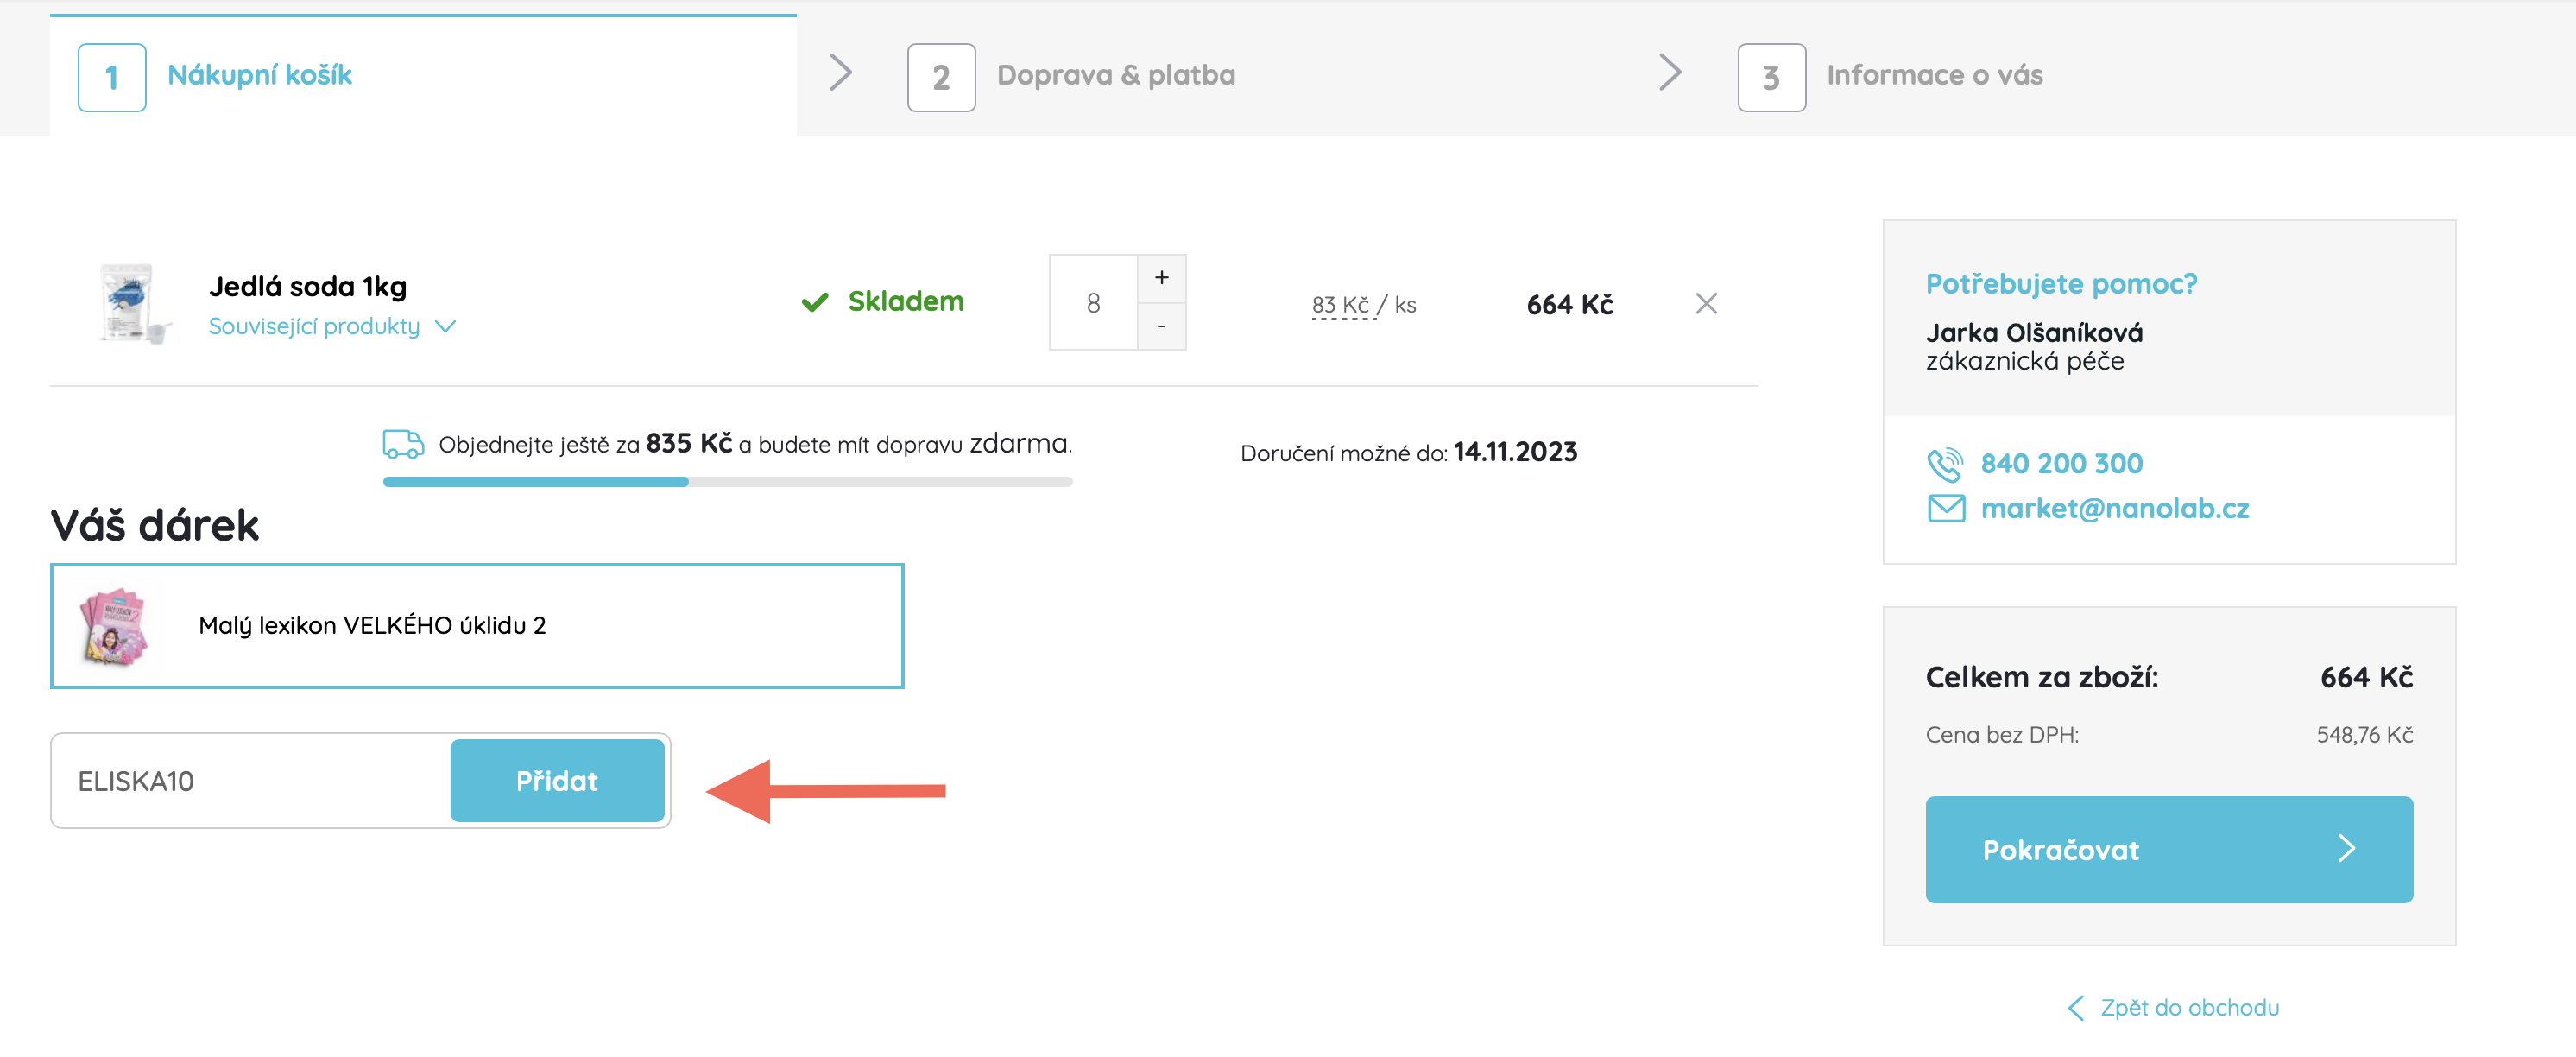
Task: Click the Potřebujete pomoc? heading
Action: pyautogui.click(x=2061, y=284)
